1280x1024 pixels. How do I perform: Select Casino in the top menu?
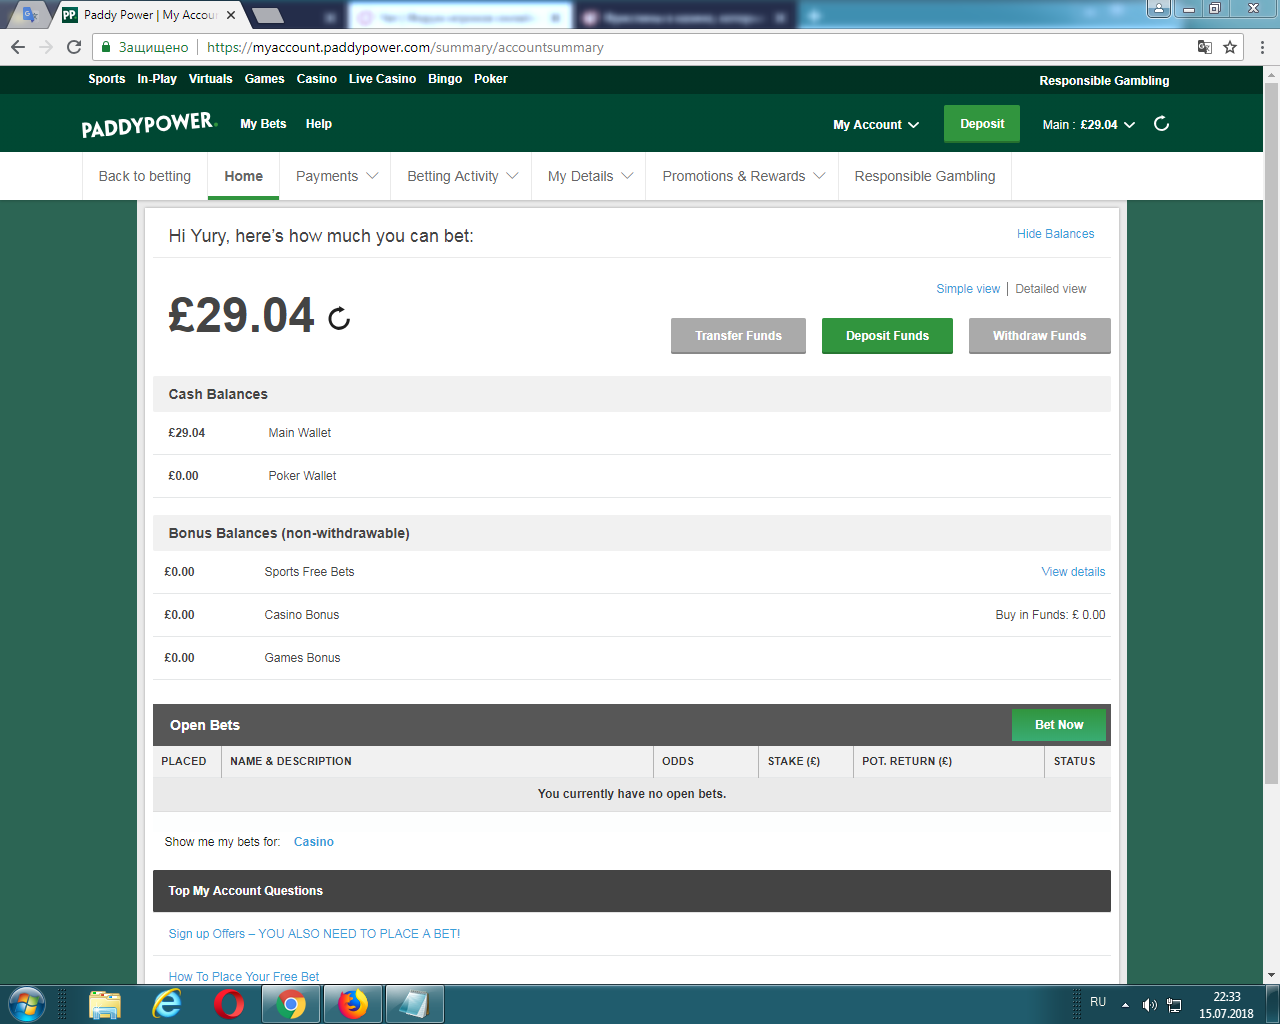317,79
